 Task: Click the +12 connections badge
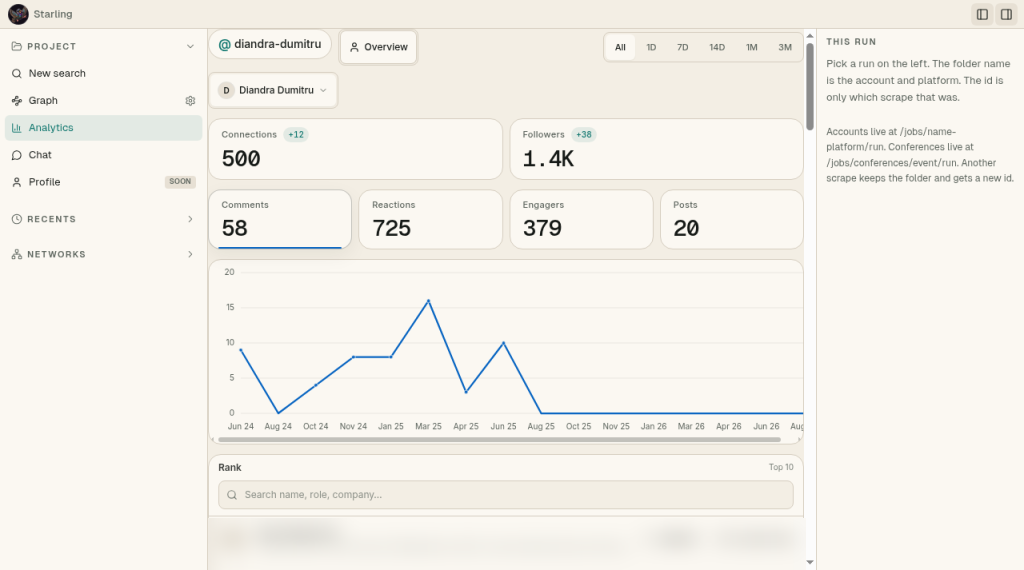(296, 135)
